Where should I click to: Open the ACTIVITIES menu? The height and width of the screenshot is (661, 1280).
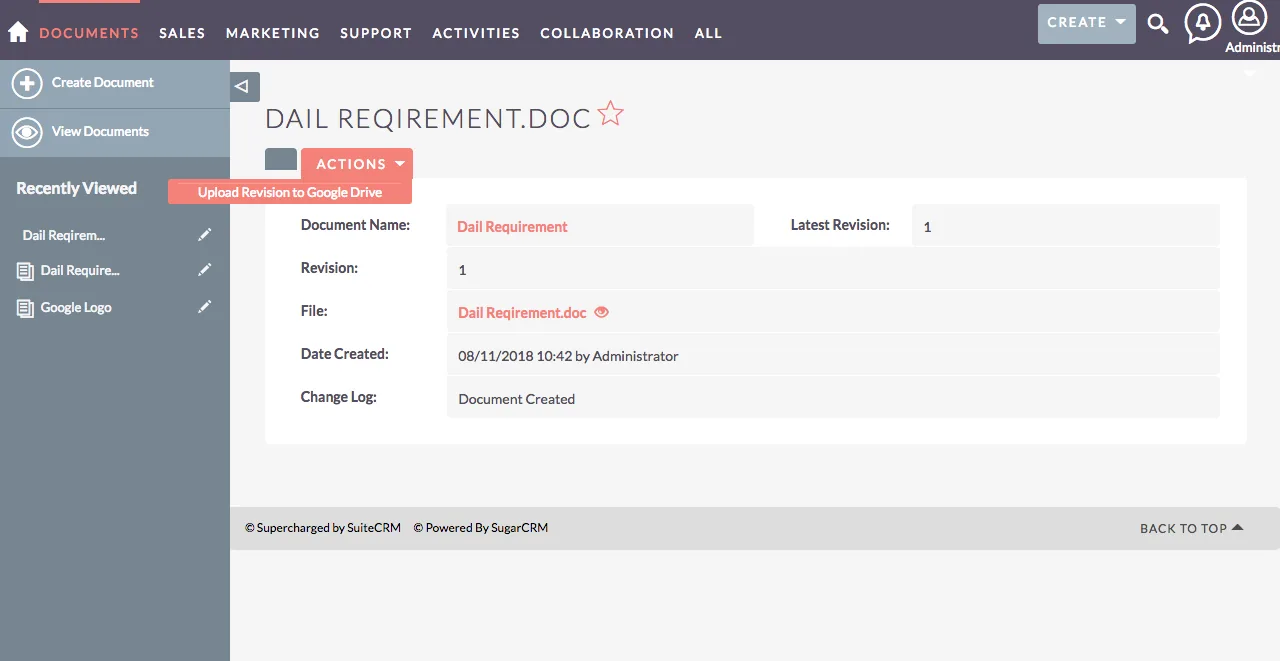[x=476, y=33]
